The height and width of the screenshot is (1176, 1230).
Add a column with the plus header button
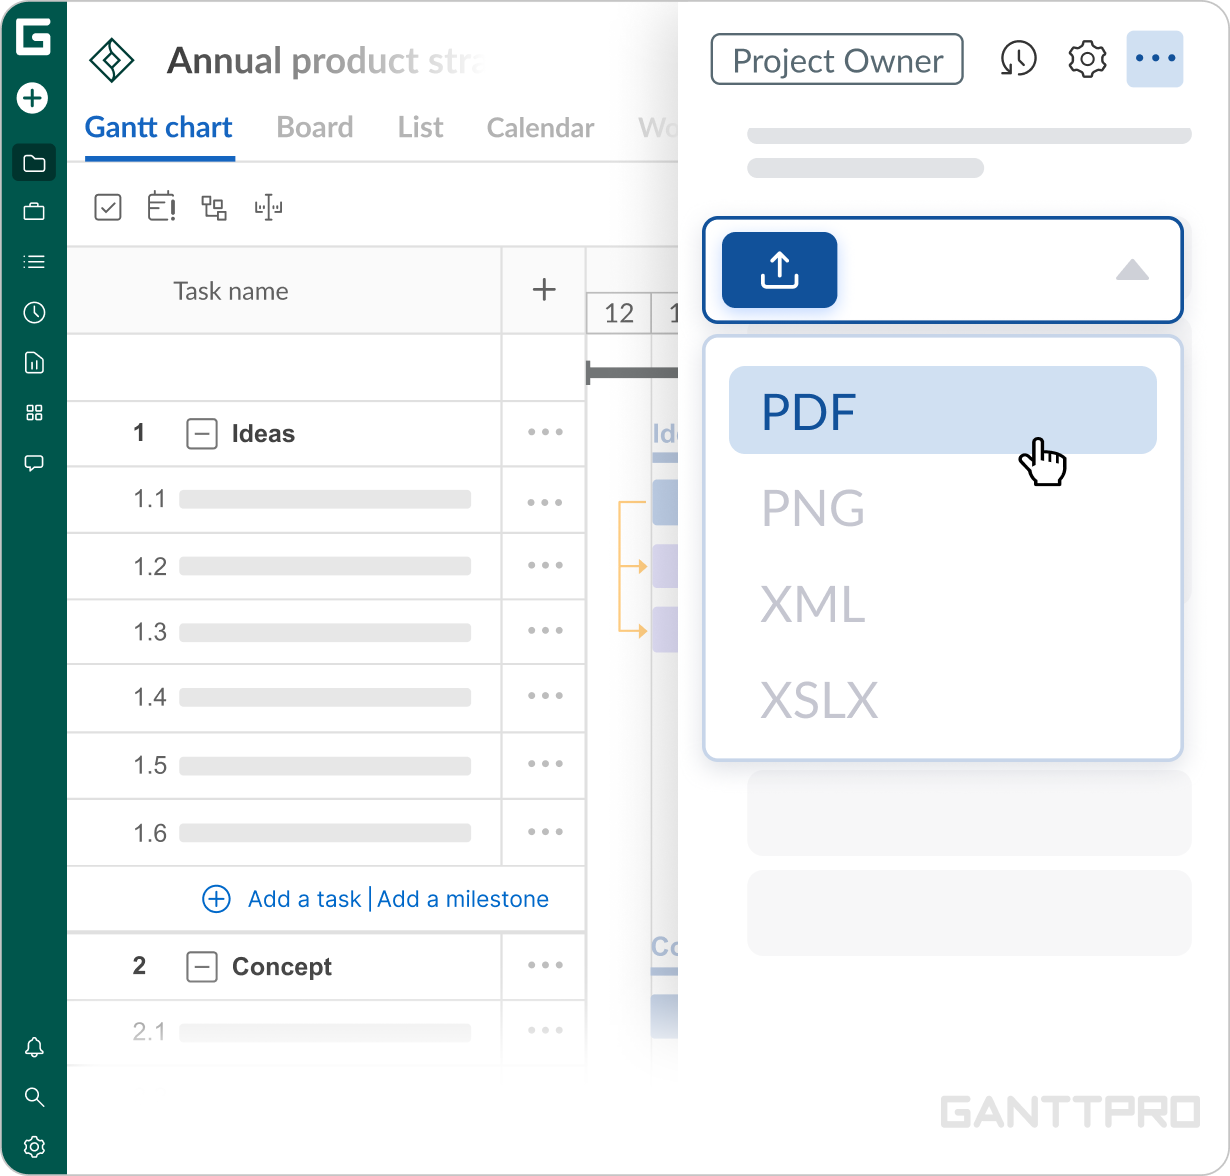coord(544,290)
